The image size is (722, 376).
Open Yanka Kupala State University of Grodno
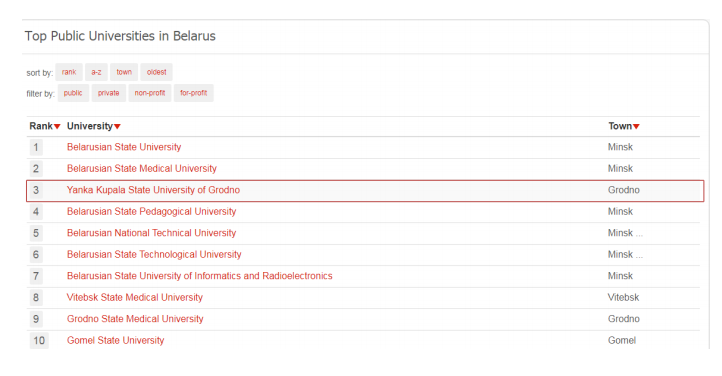pos(153,190)
